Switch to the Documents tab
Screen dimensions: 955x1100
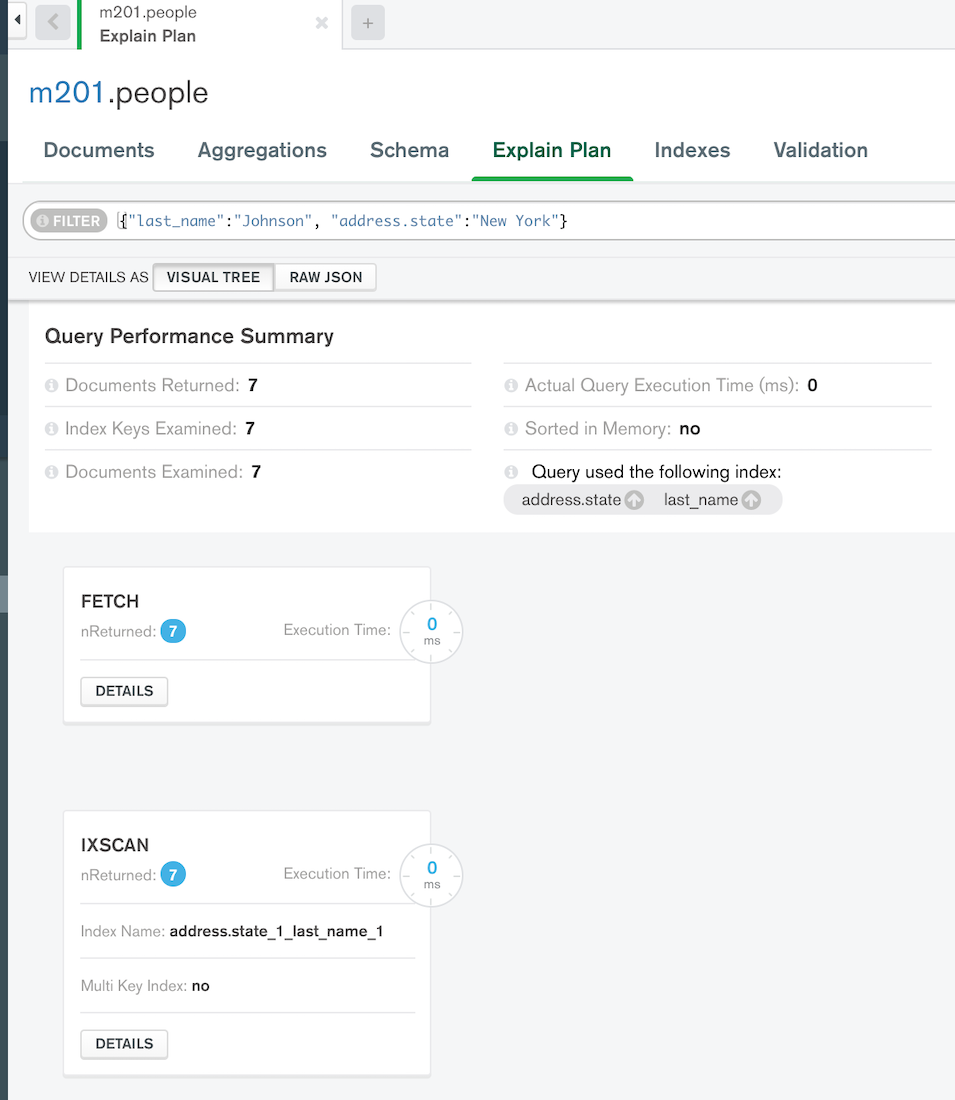[99, 150]
